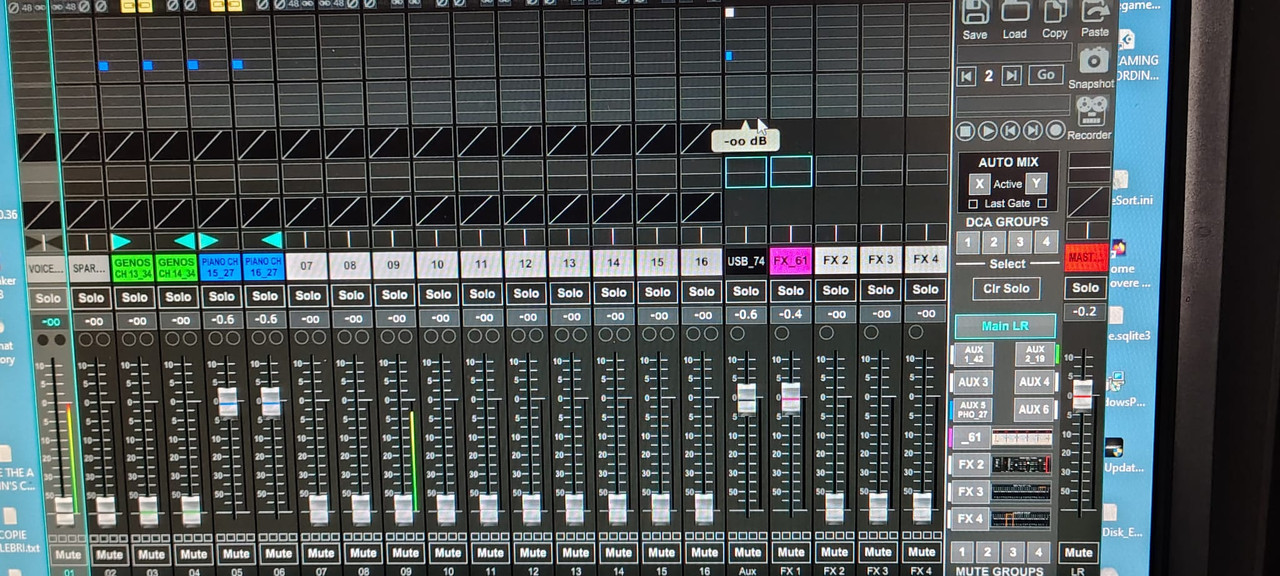Select the AUX 4 bus

tap(1034, 382)
